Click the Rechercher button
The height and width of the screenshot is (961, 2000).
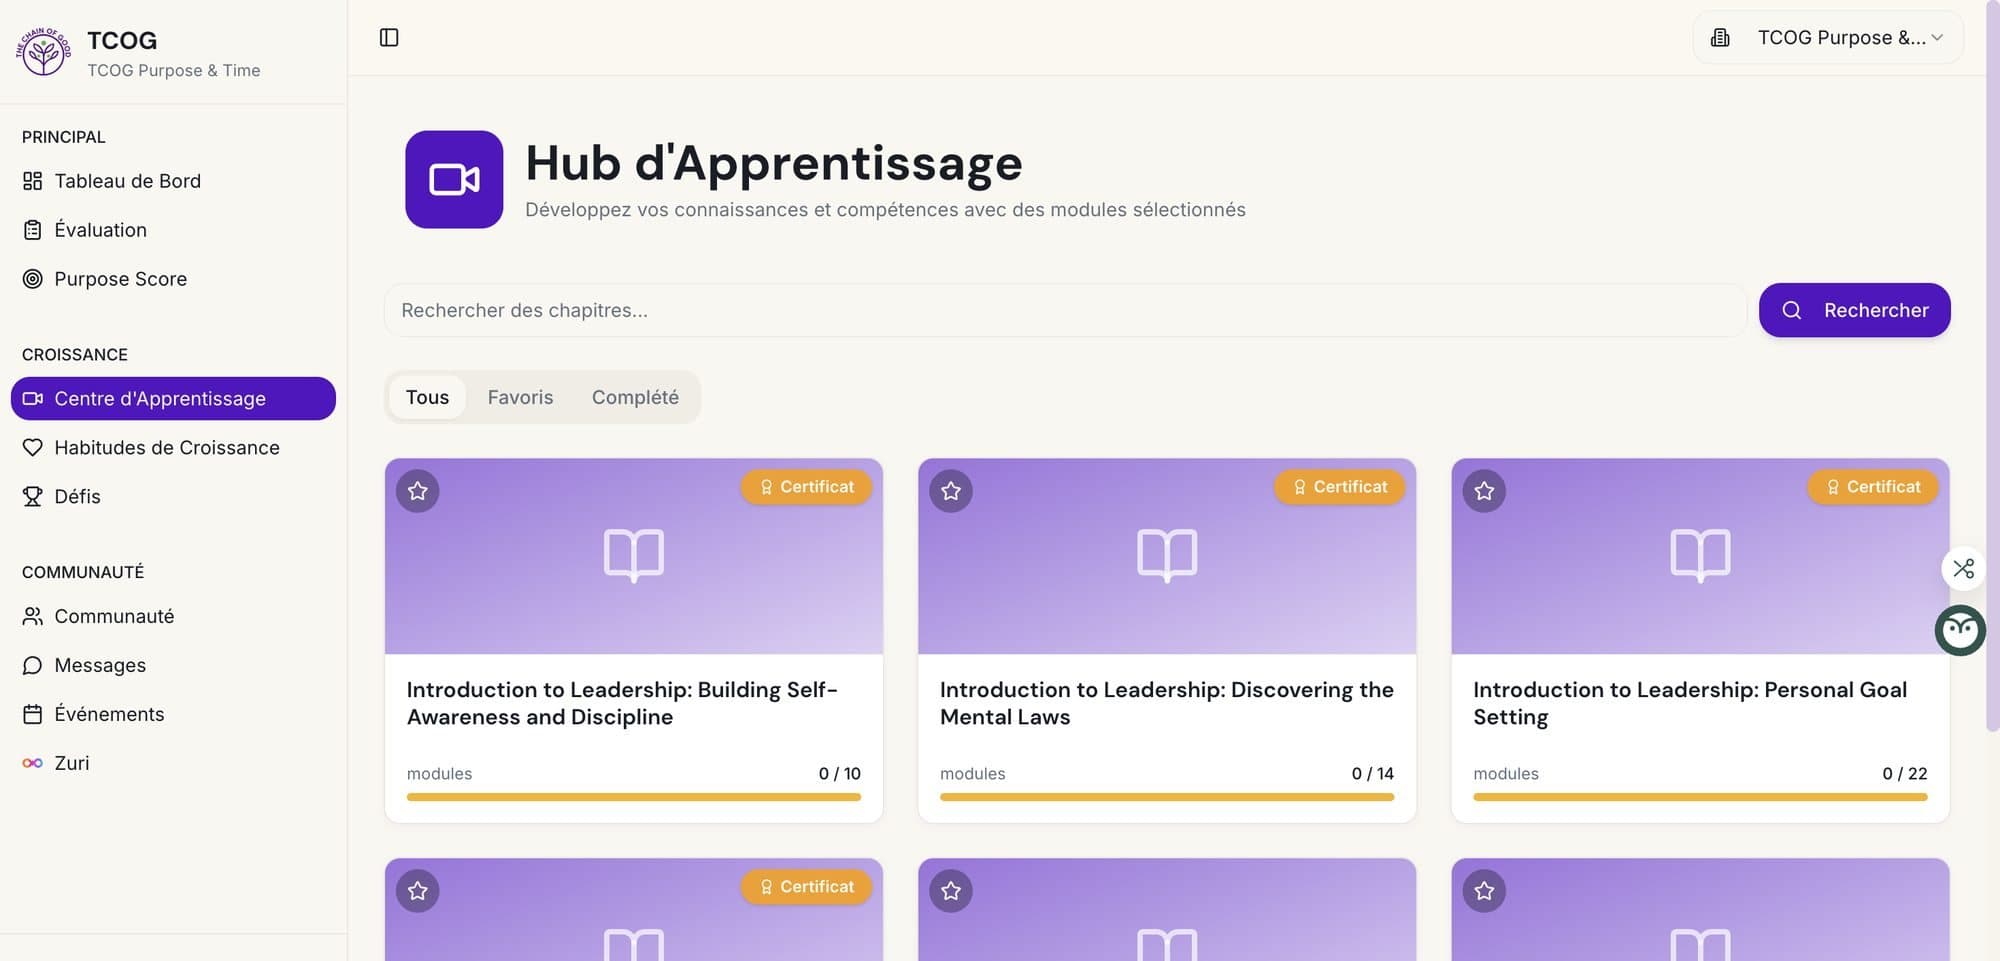(x=1854, y=310)
